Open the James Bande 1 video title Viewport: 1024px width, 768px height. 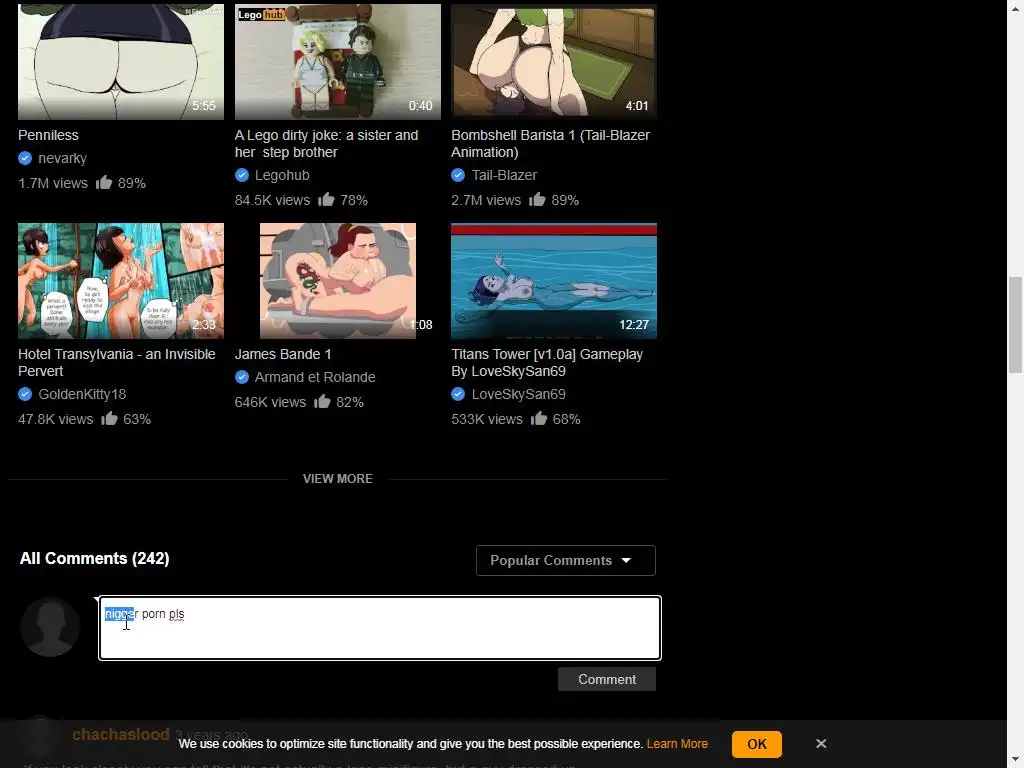(283, 354)
